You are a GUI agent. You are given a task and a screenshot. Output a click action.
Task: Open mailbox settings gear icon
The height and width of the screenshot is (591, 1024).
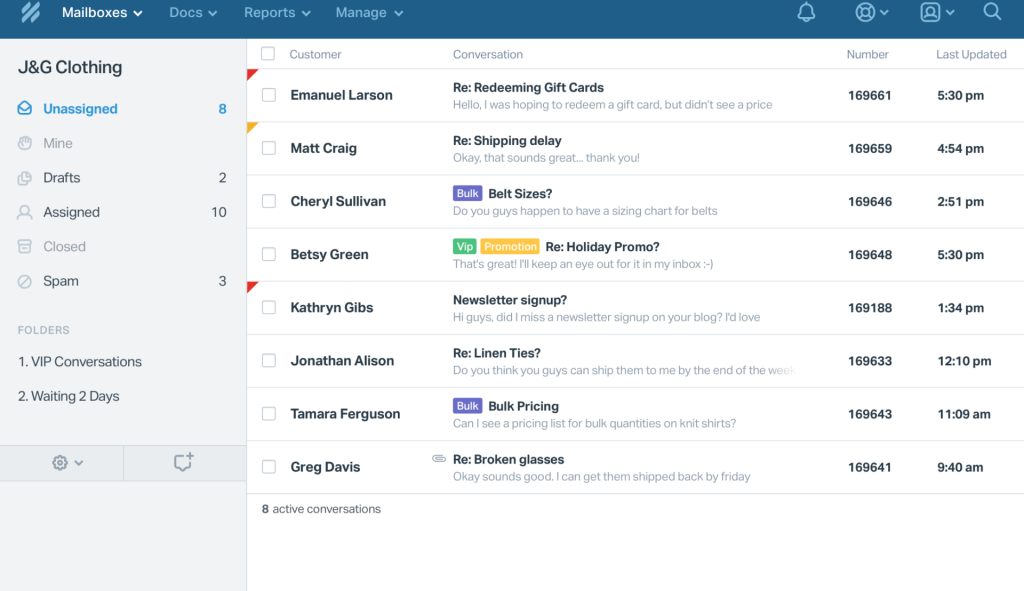coord(60,463)
